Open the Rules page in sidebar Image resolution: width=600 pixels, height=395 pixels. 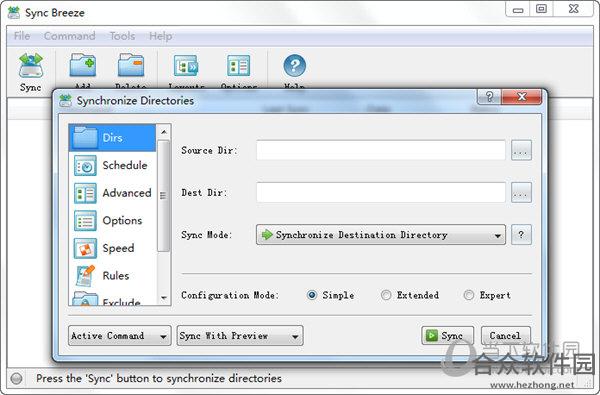click(112, 276)
